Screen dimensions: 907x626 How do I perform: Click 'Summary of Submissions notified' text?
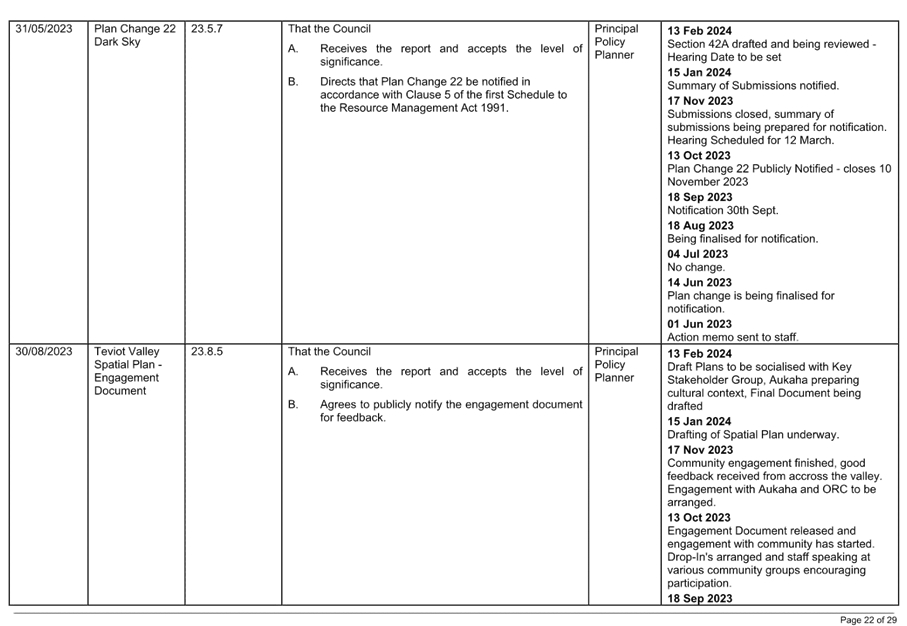753,86
